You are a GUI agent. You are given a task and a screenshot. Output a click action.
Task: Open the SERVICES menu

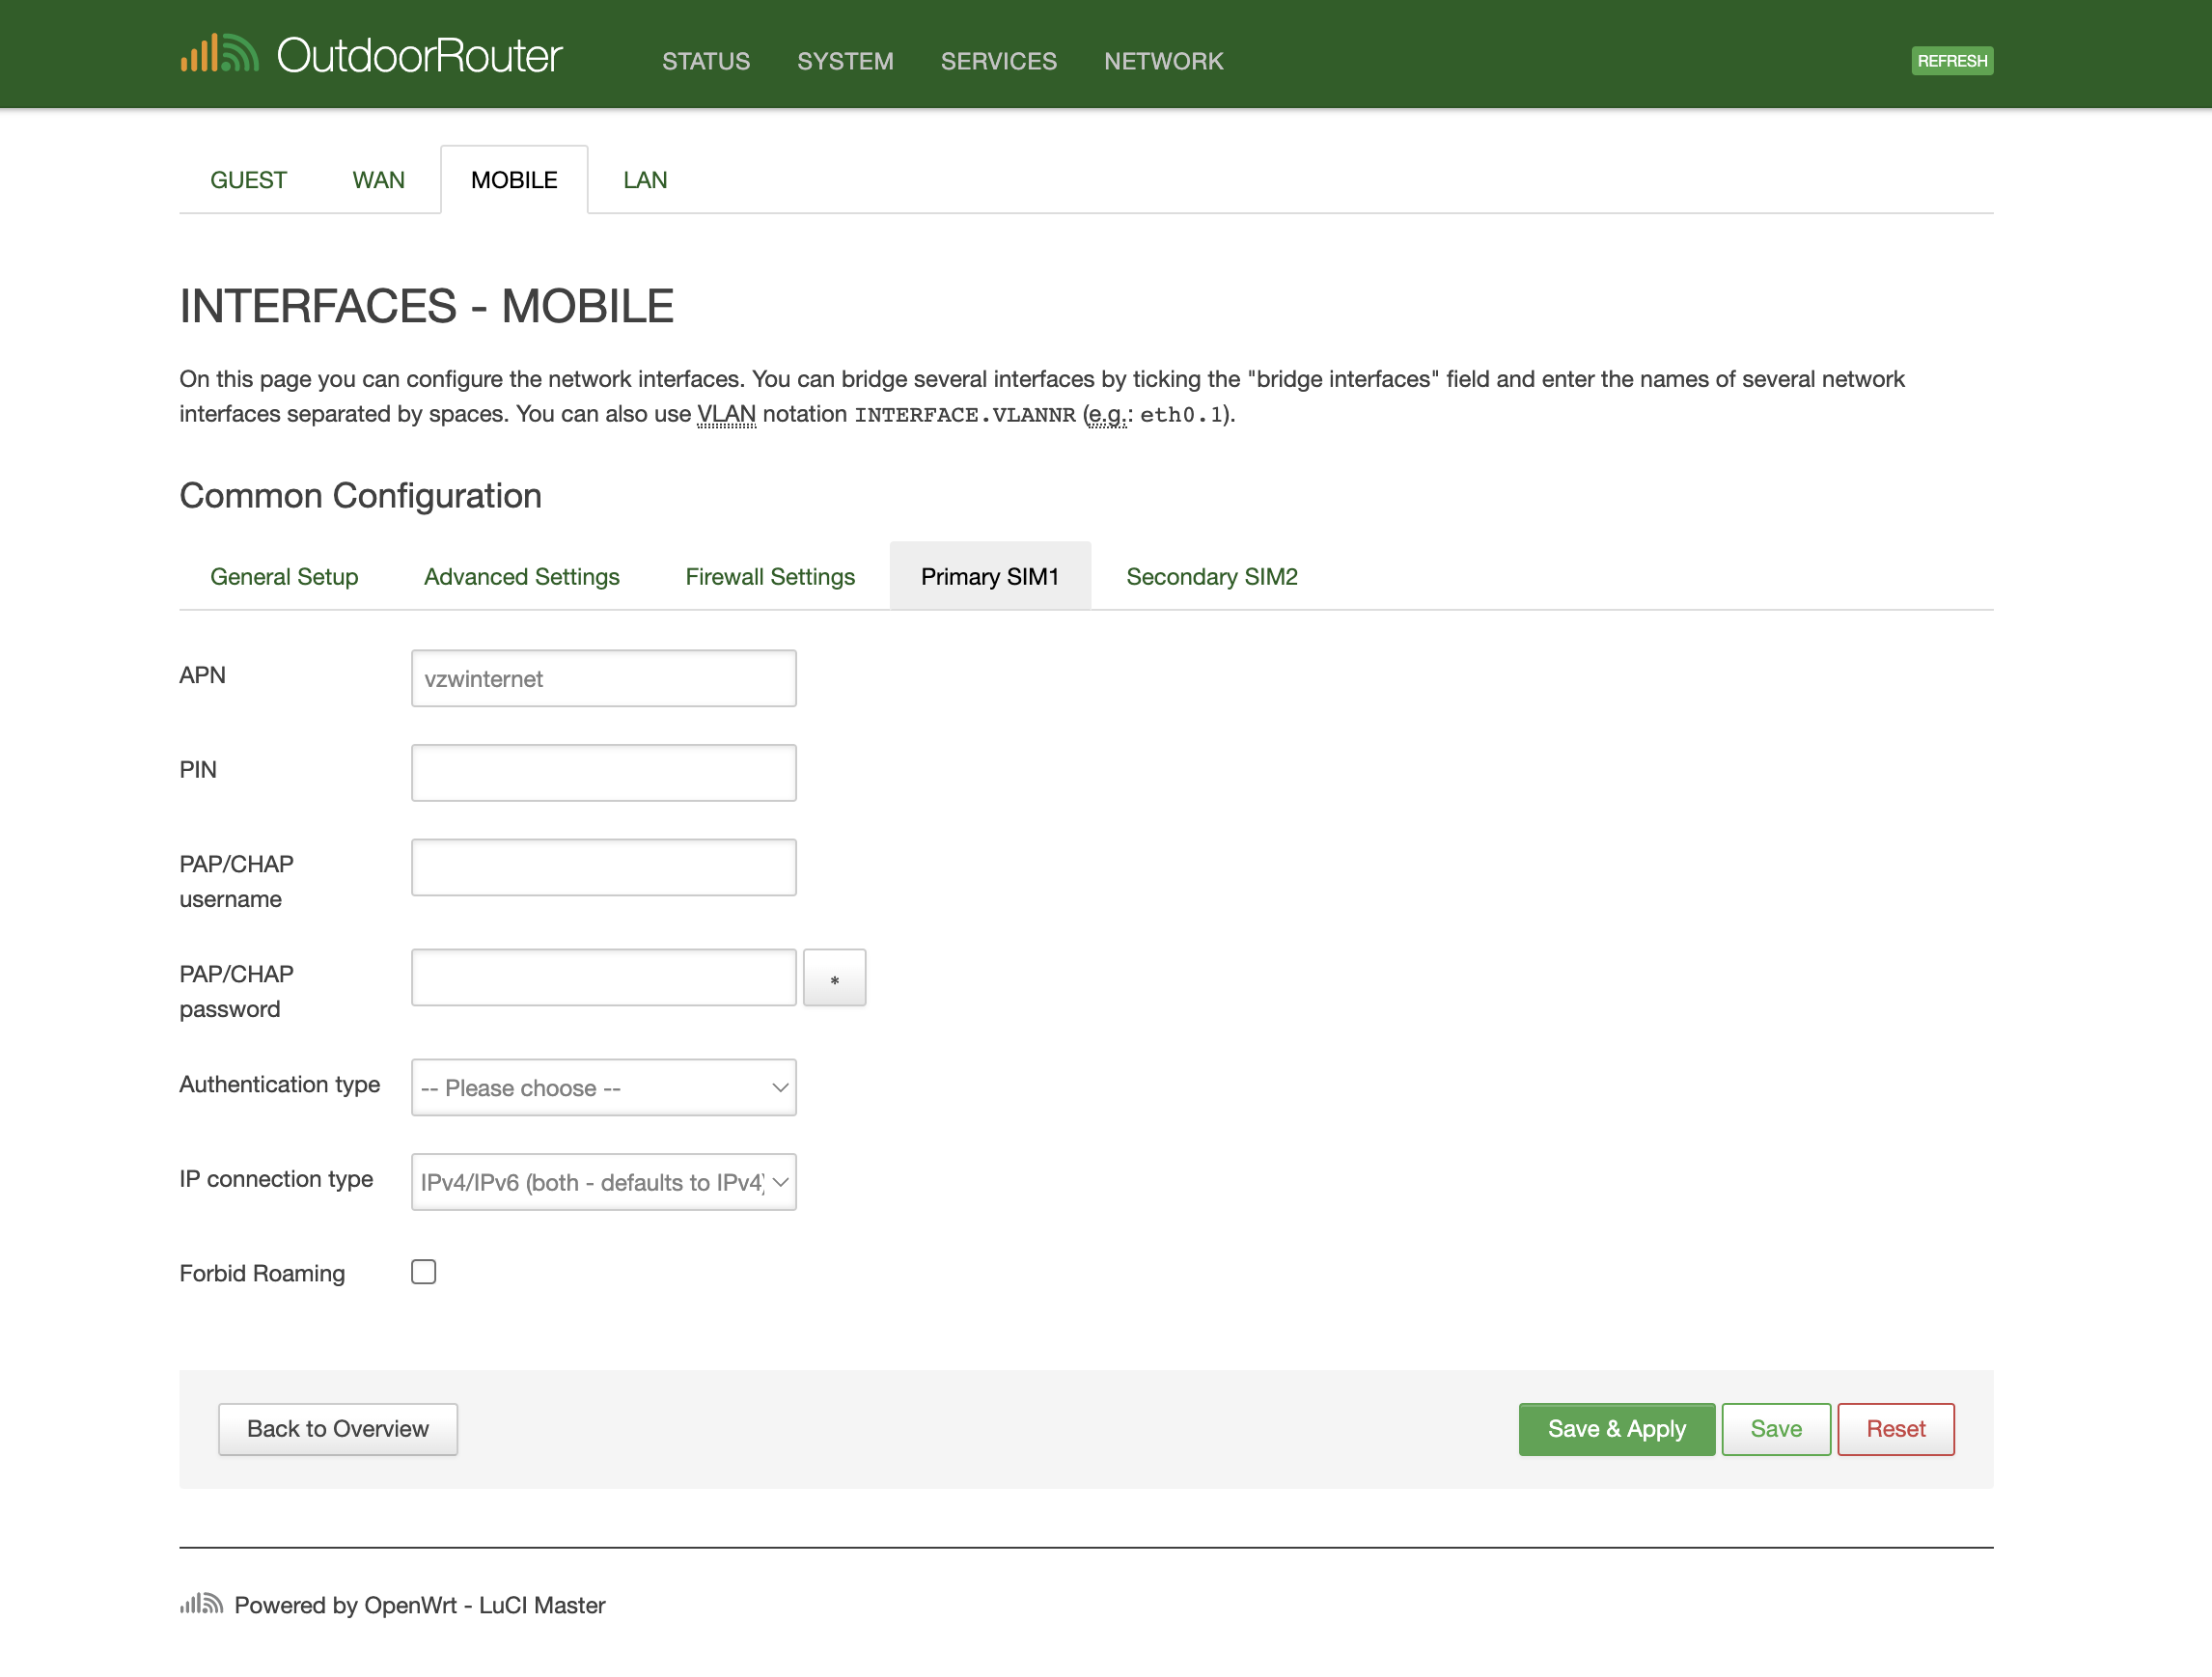(x=998, y=61)
